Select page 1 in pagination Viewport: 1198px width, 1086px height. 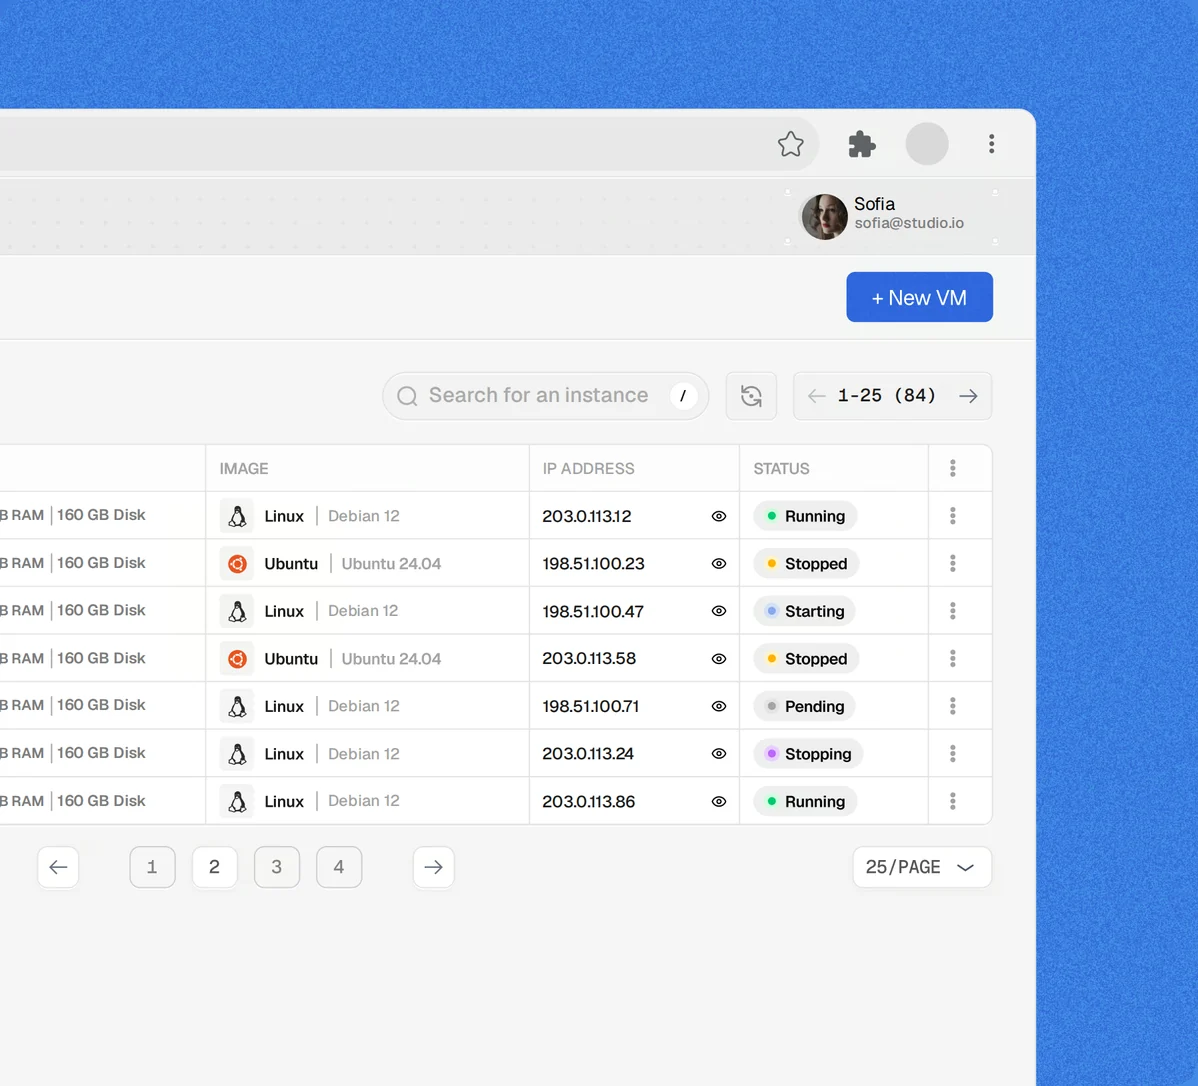tap(152, 867)
